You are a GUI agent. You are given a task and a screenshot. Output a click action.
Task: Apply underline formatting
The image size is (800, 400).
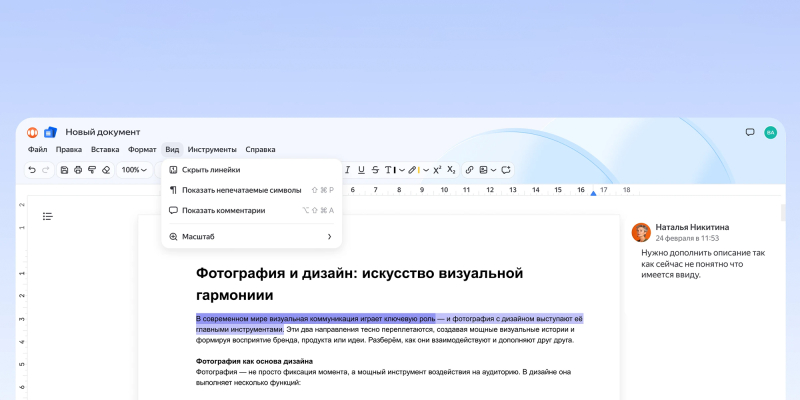(361, 170)
